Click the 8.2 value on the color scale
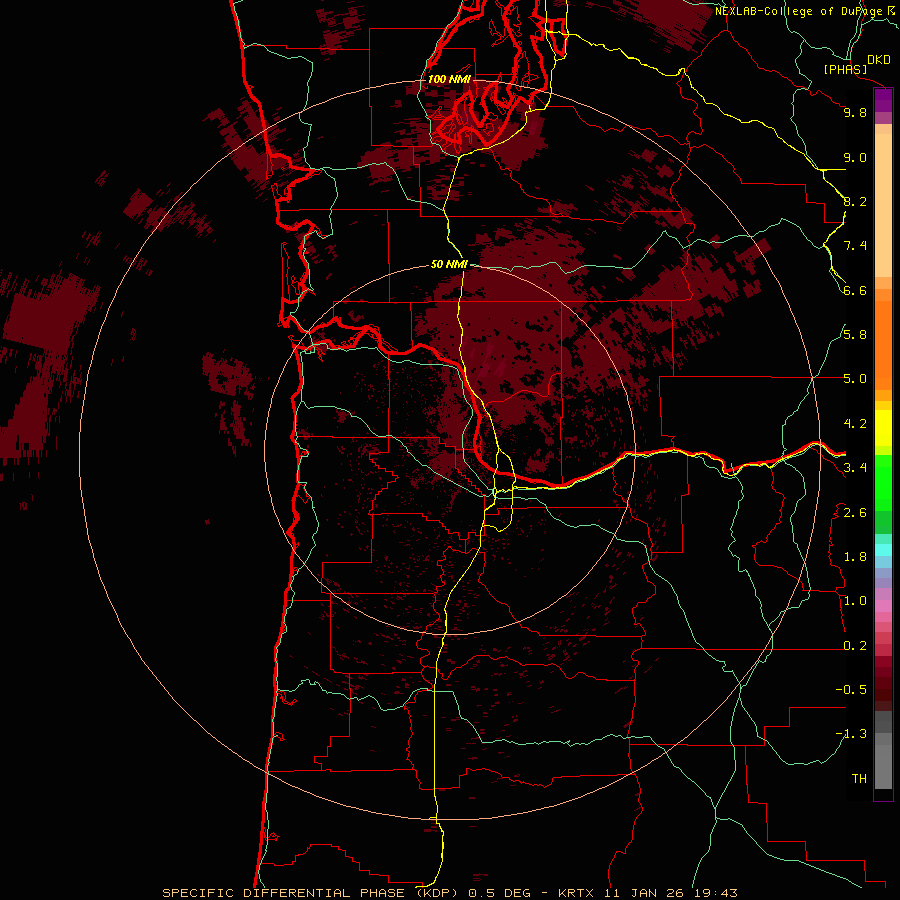 (x=855, y=201)
